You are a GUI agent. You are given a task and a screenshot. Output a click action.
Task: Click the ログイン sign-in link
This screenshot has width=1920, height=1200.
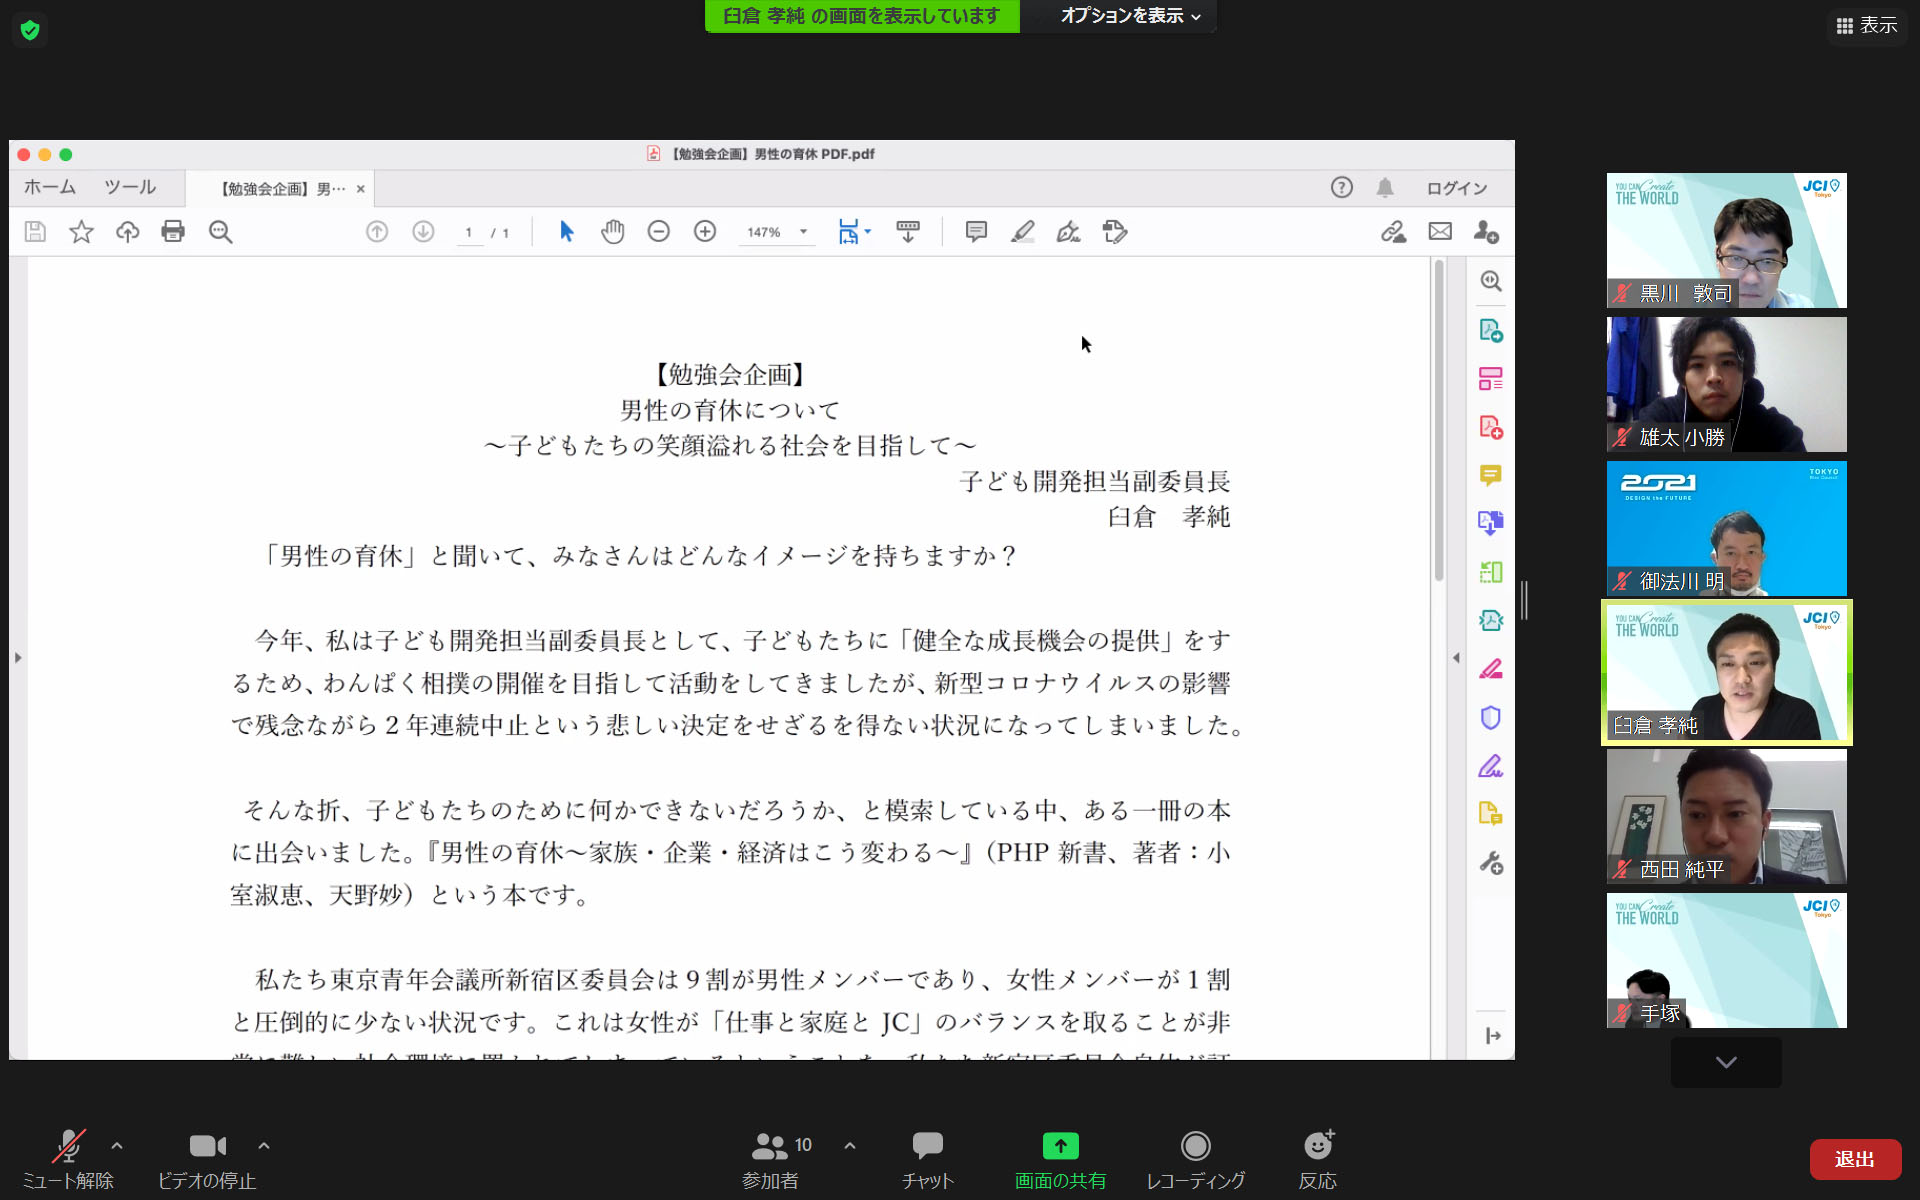[1456, 188]
